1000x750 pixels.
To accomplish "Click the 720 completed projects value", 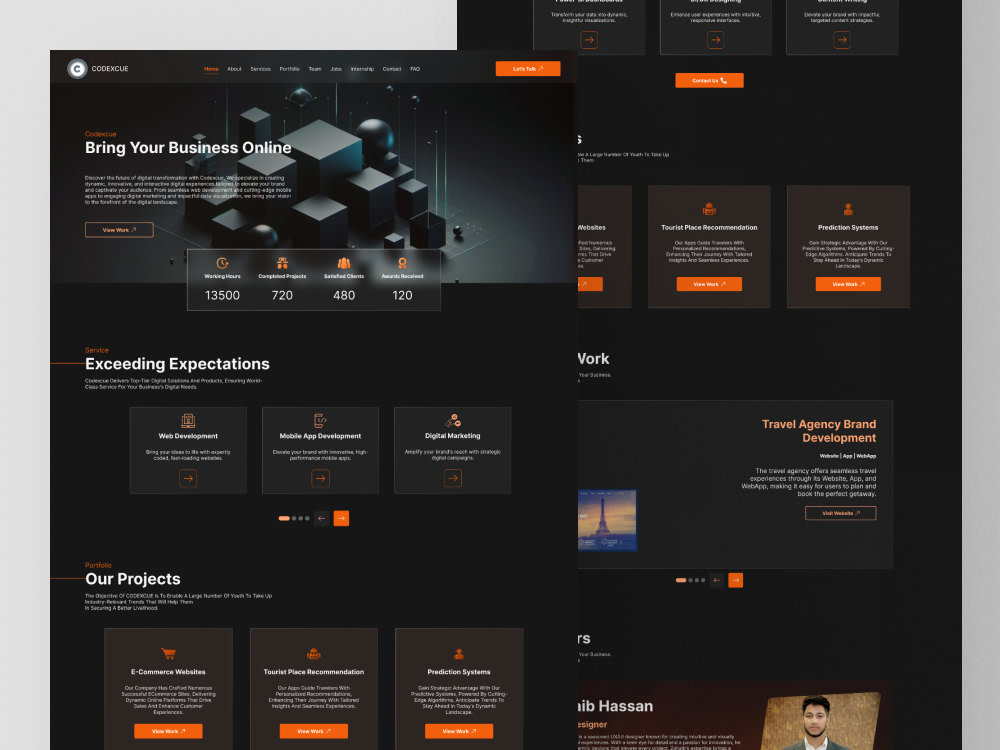I will pyautogui.click(x=282, y=295).
